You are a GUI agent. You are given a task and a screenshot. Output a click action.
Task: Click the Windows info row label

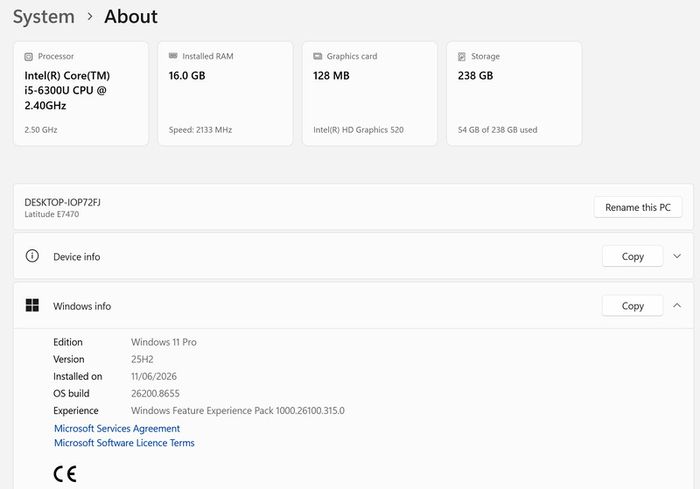(82, 306)
